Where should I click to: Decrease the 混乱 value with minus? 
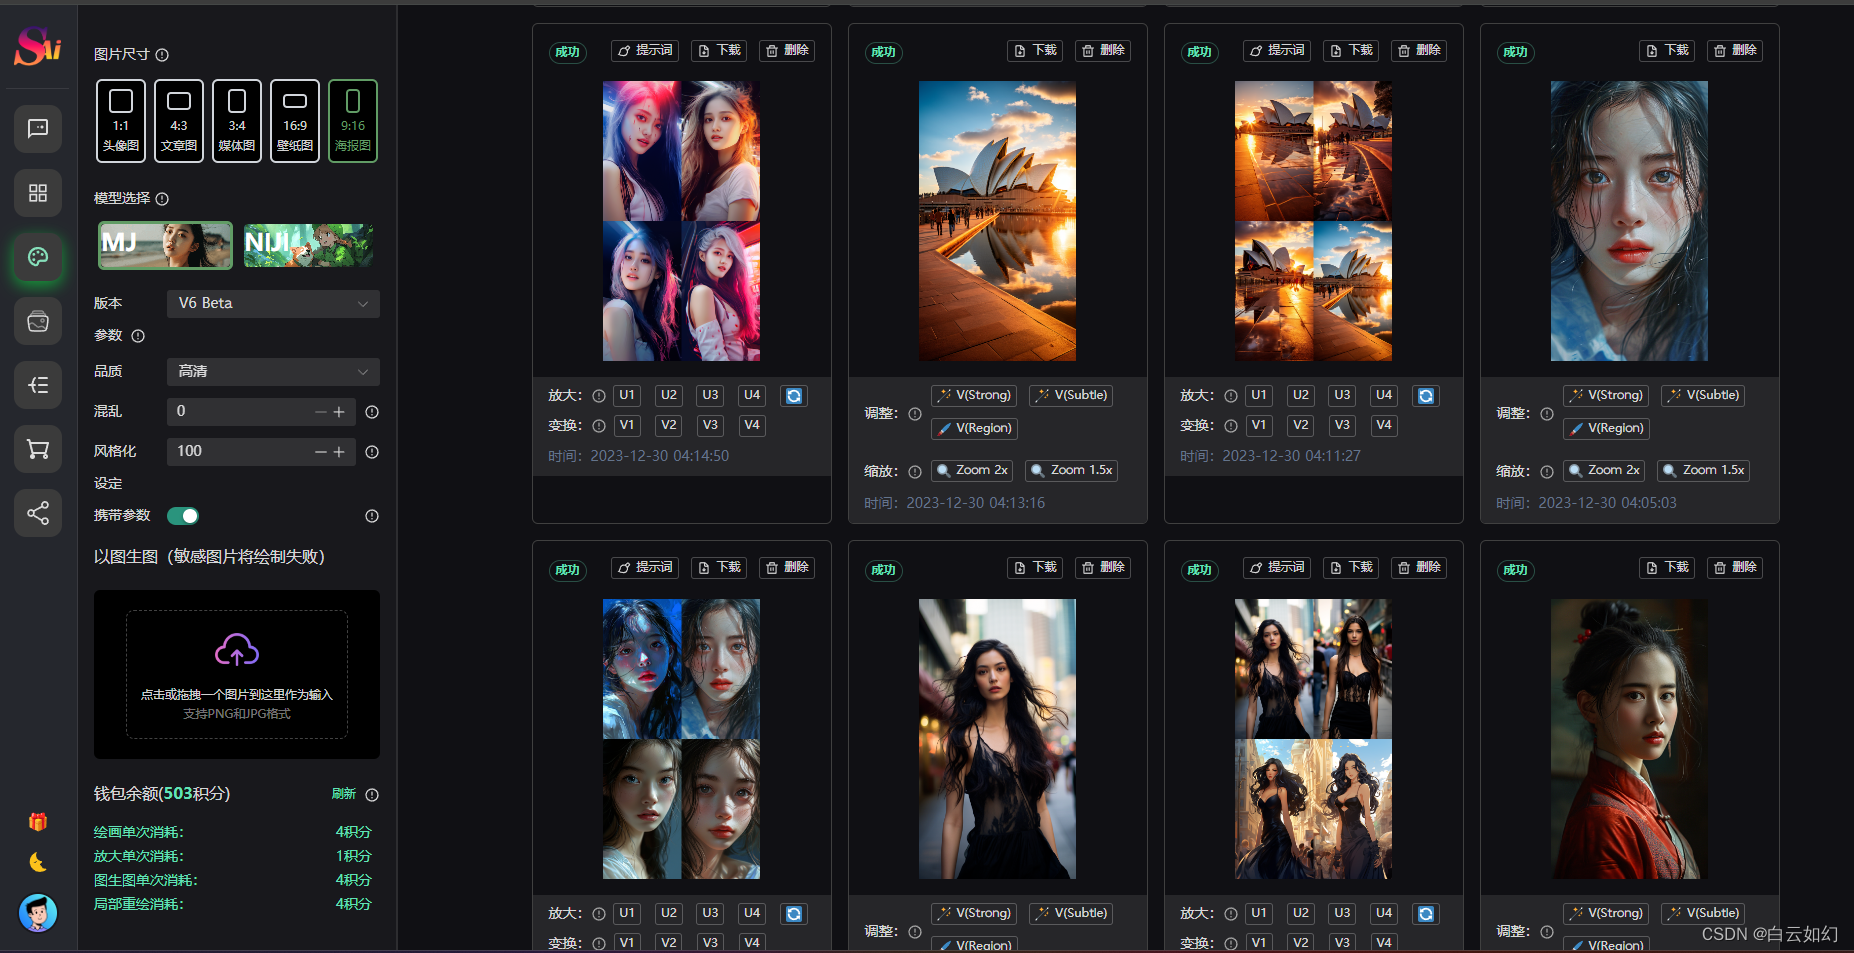321,412
